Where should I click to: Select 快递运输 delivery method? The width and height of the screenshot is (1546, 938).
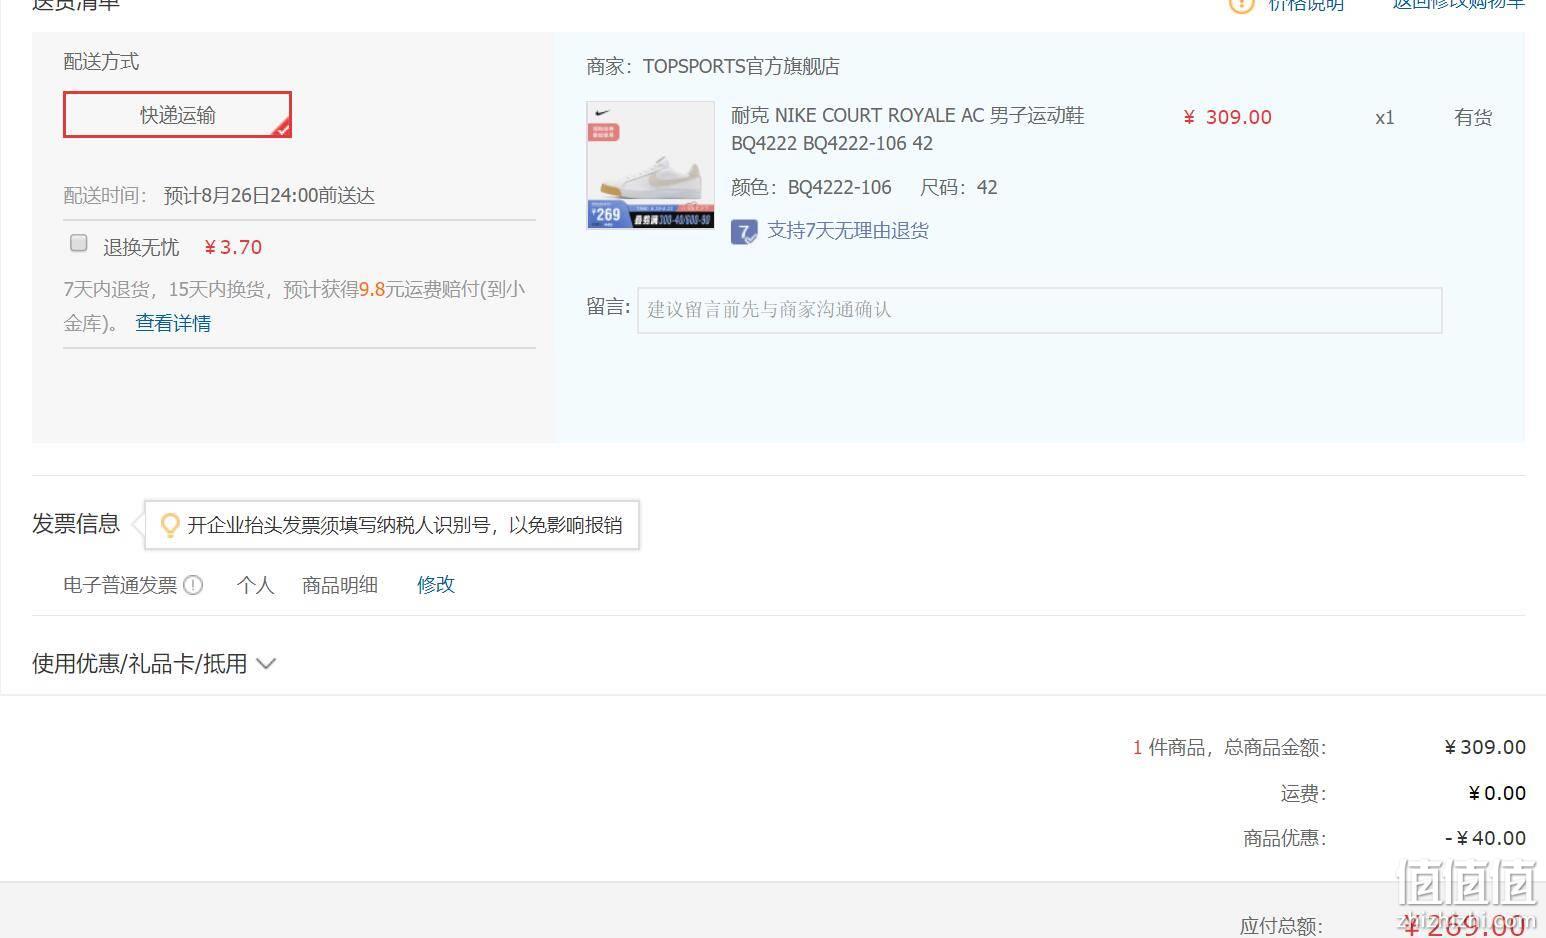[177, 115]
